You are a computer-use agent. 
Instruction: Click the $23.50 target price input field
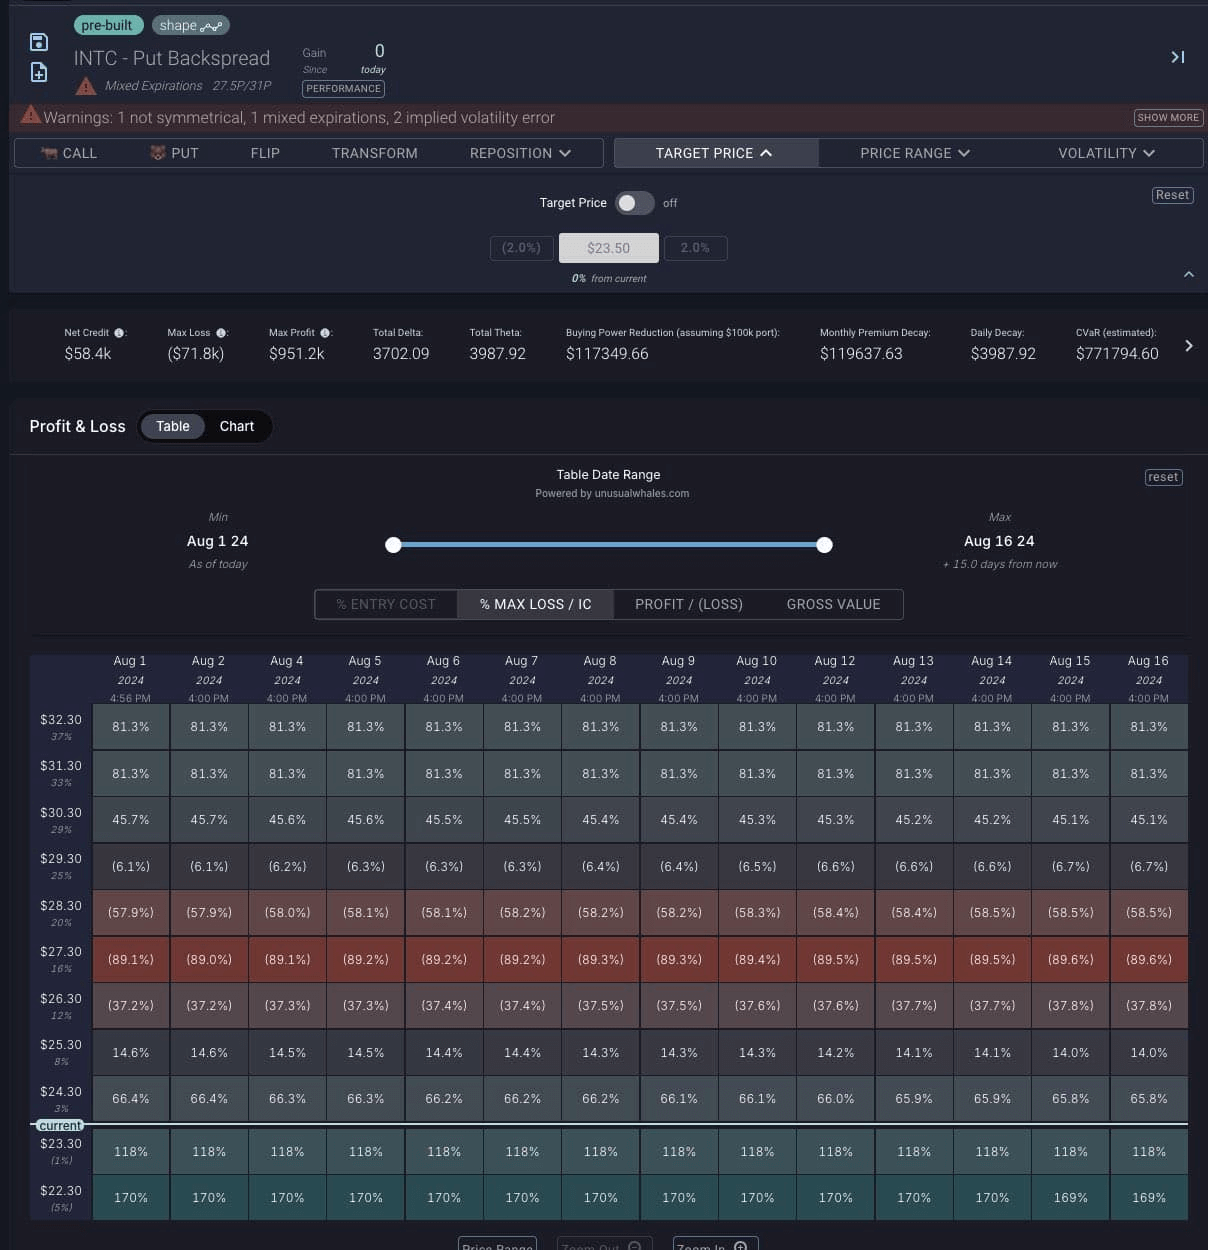coord(608,248)
